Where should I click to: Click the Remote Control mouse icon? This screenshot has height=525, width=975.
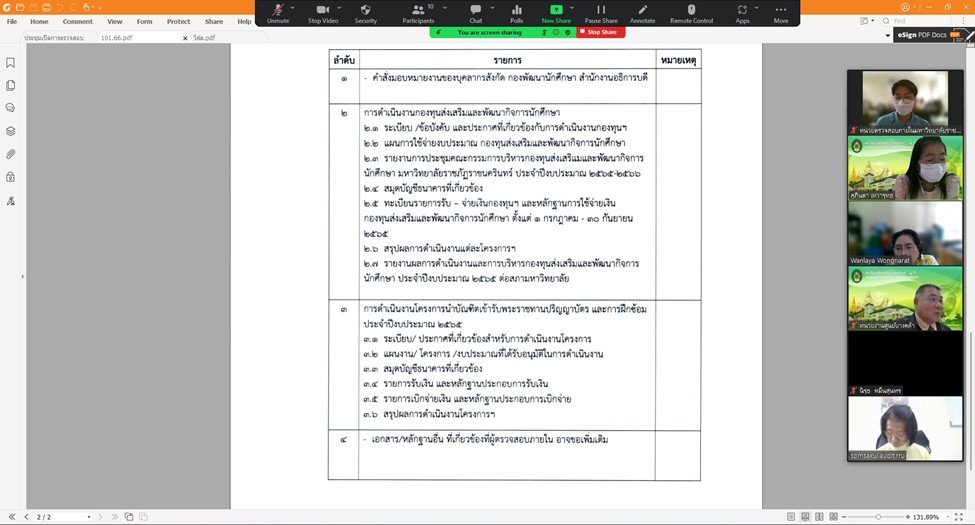(691, 9)
